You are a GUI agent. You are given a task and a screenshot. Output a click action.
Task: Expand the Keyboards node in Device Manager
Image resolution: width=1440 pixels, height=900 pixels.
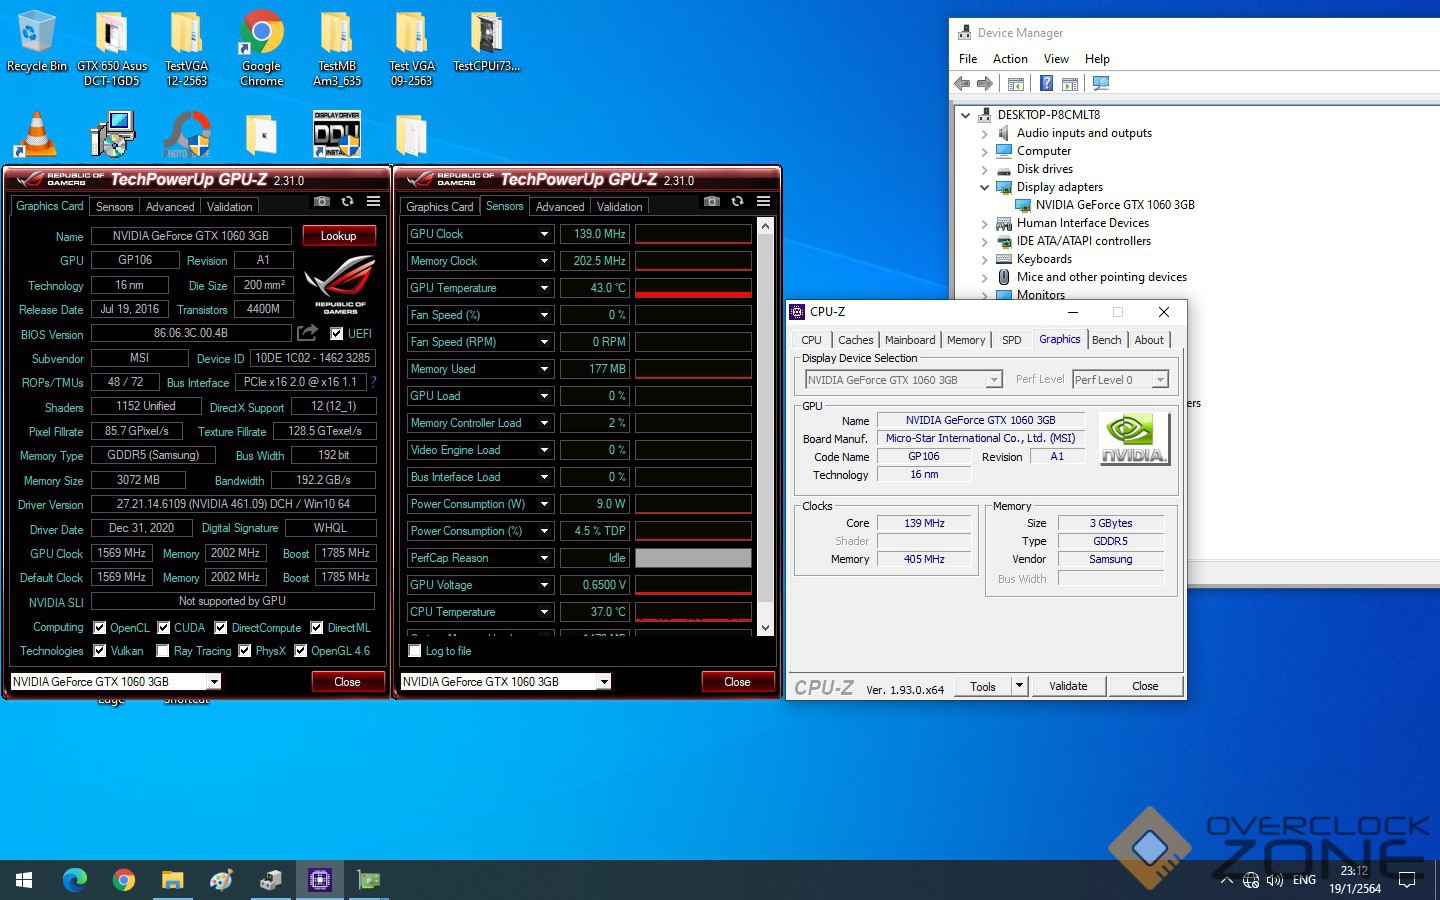(984, 259)
